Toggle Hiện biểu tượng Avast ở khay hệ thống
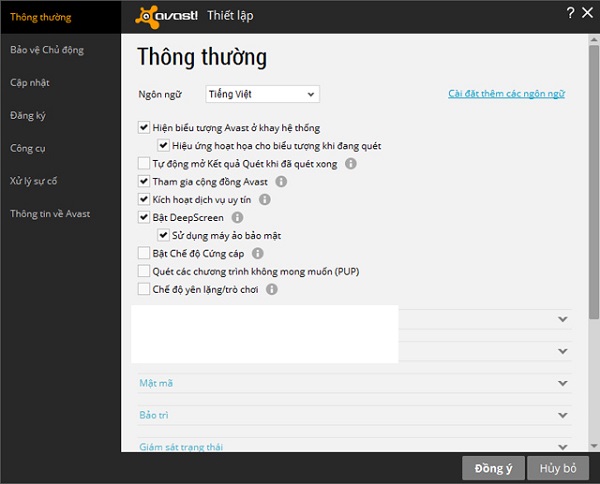 click(x=144, y=127)
